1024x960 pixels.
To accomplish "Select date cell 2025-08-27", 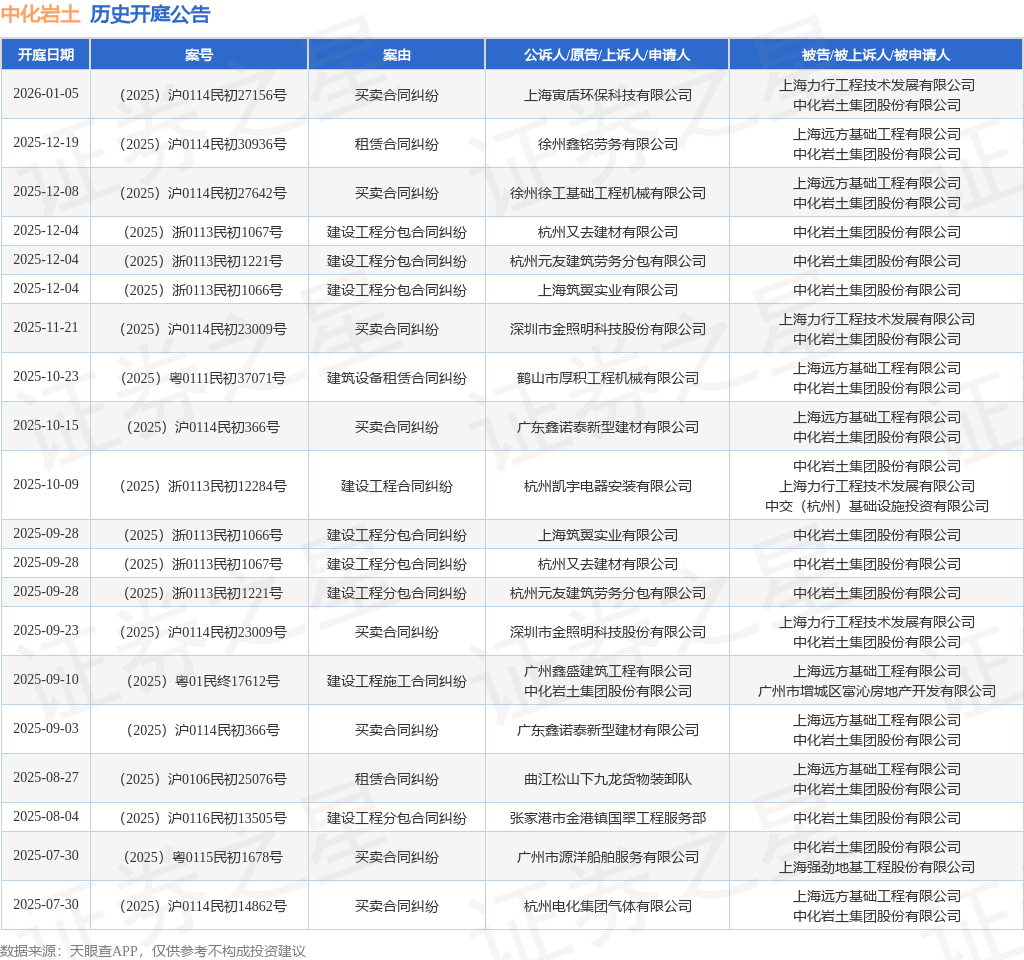I will coord(46,777).
